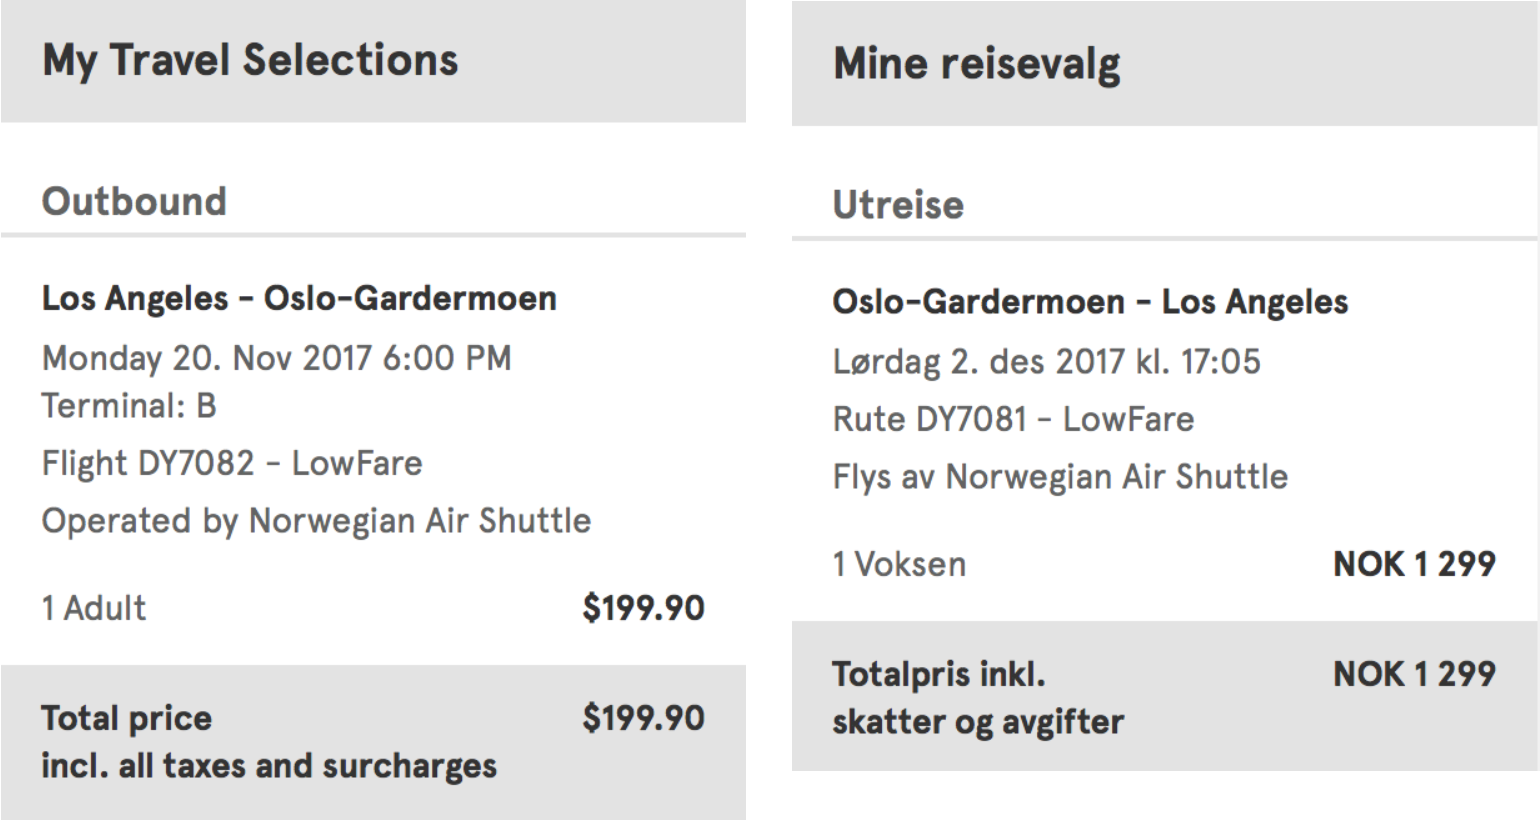Select the Lørdag 2. des 2017 departure time
The image size is (1540, 822).
tap(1046, 361)
